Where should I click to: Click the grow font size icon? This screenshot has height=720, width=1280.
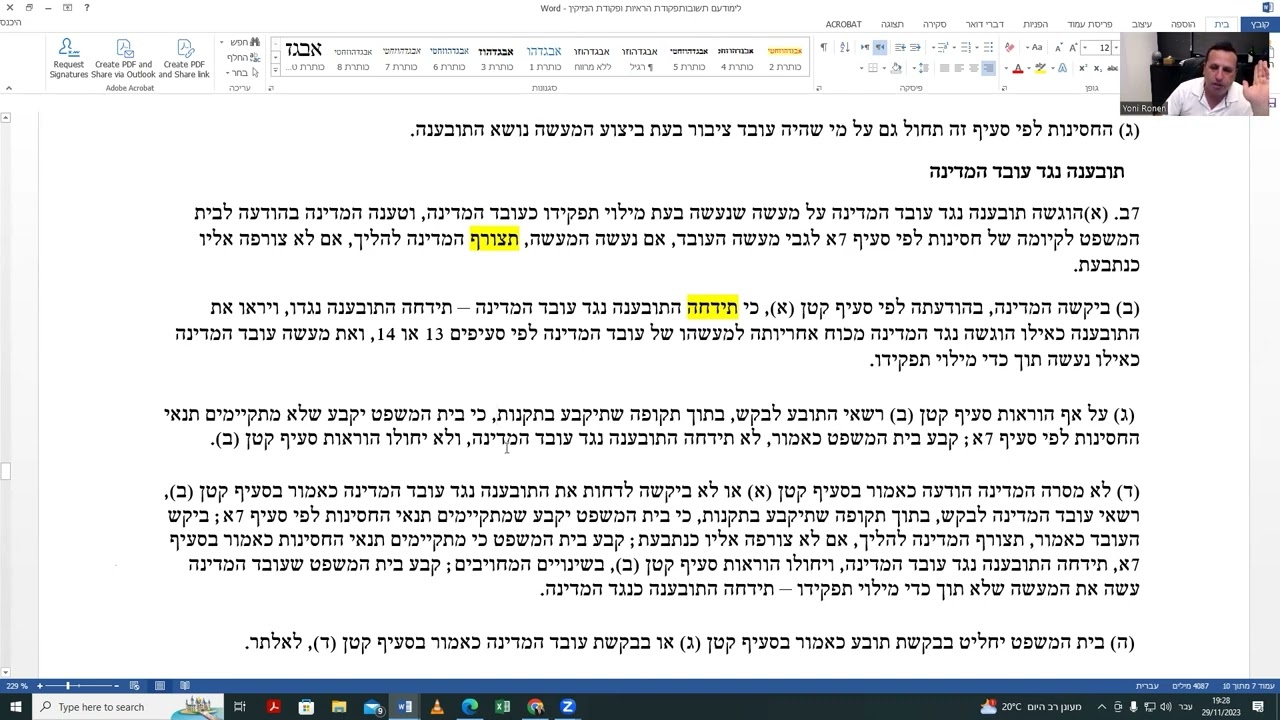pos(1072,47)
